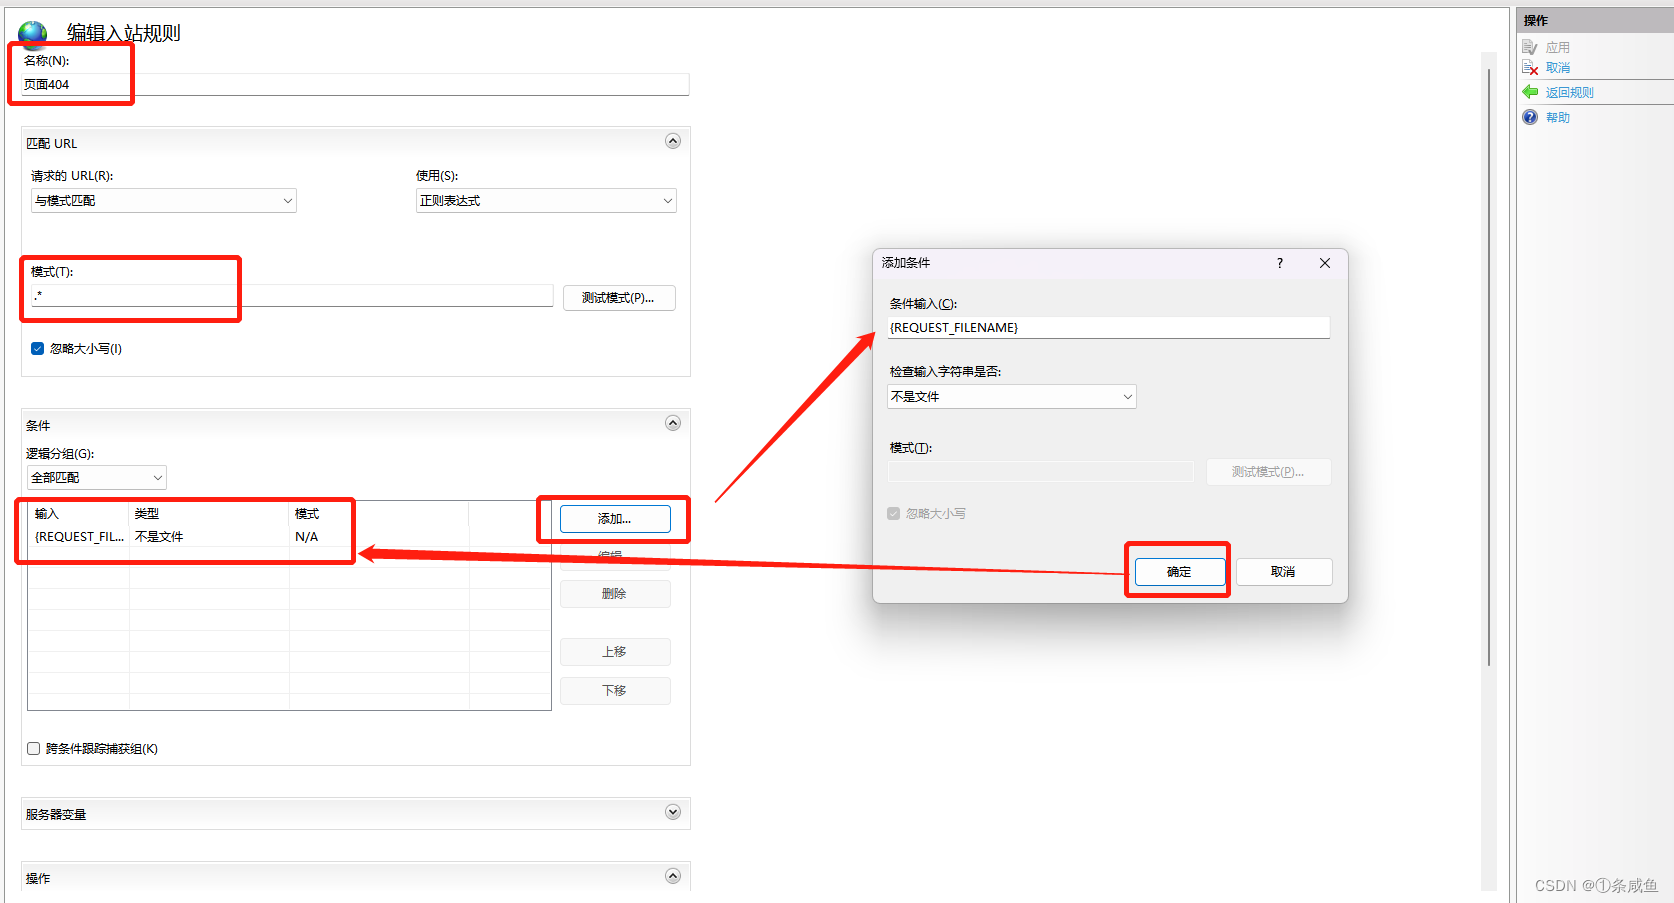Select the {REQUEST_FIL... condition row

coord(289,537)
